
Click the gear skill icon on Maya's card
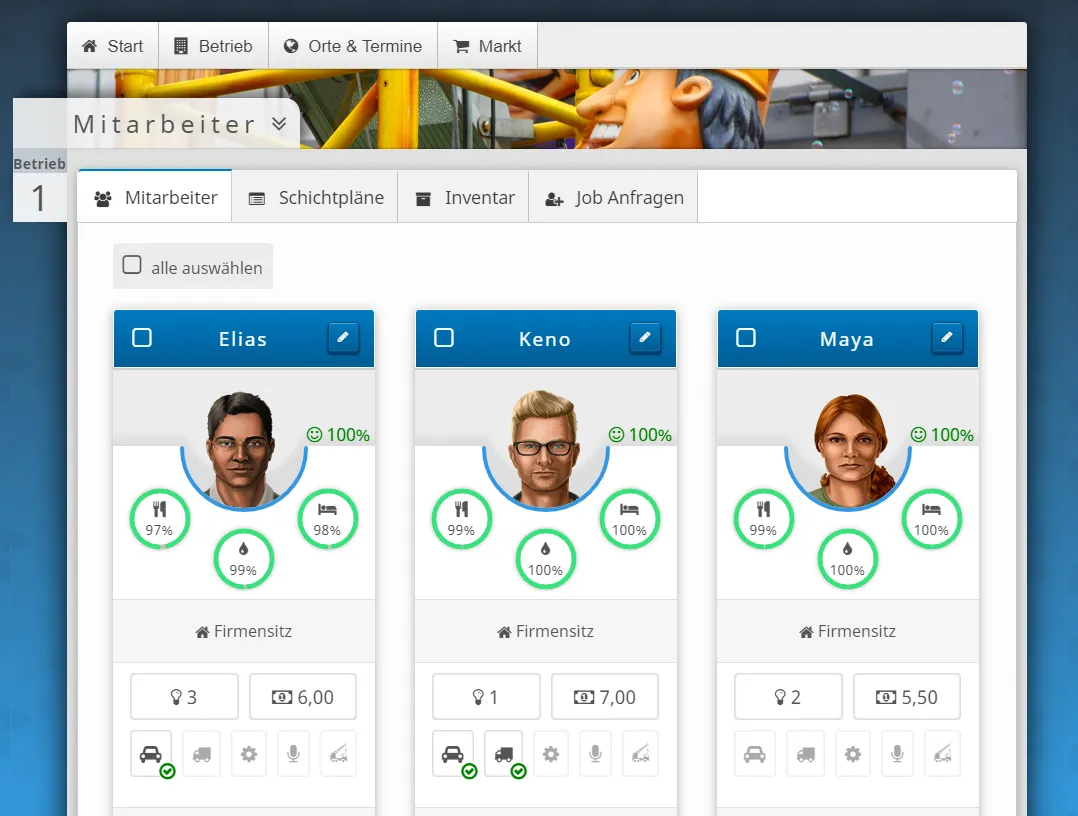[852, 754]
